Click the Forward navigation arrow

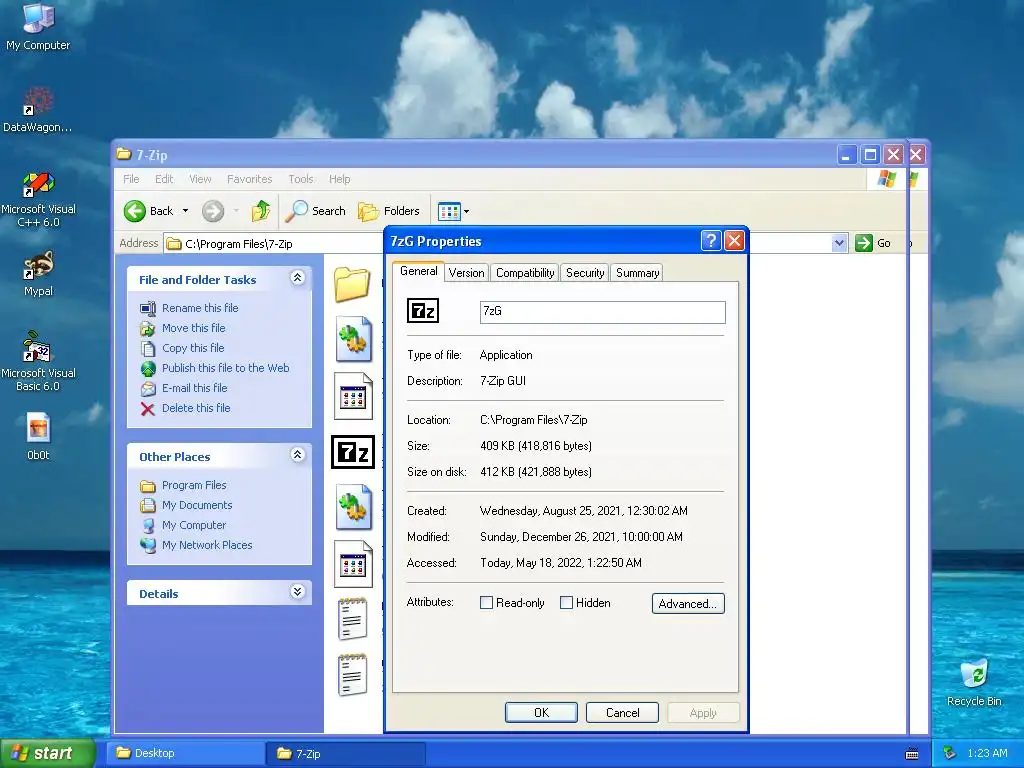tap(213, 211)
